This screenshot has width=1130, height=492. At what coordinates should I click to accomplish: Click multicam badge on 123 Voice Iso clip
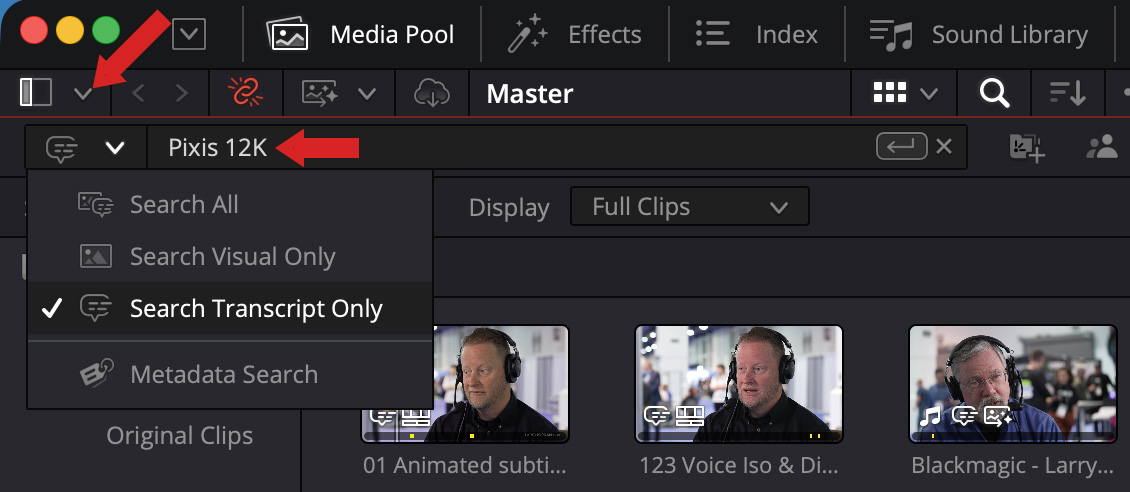click(690, 416)
